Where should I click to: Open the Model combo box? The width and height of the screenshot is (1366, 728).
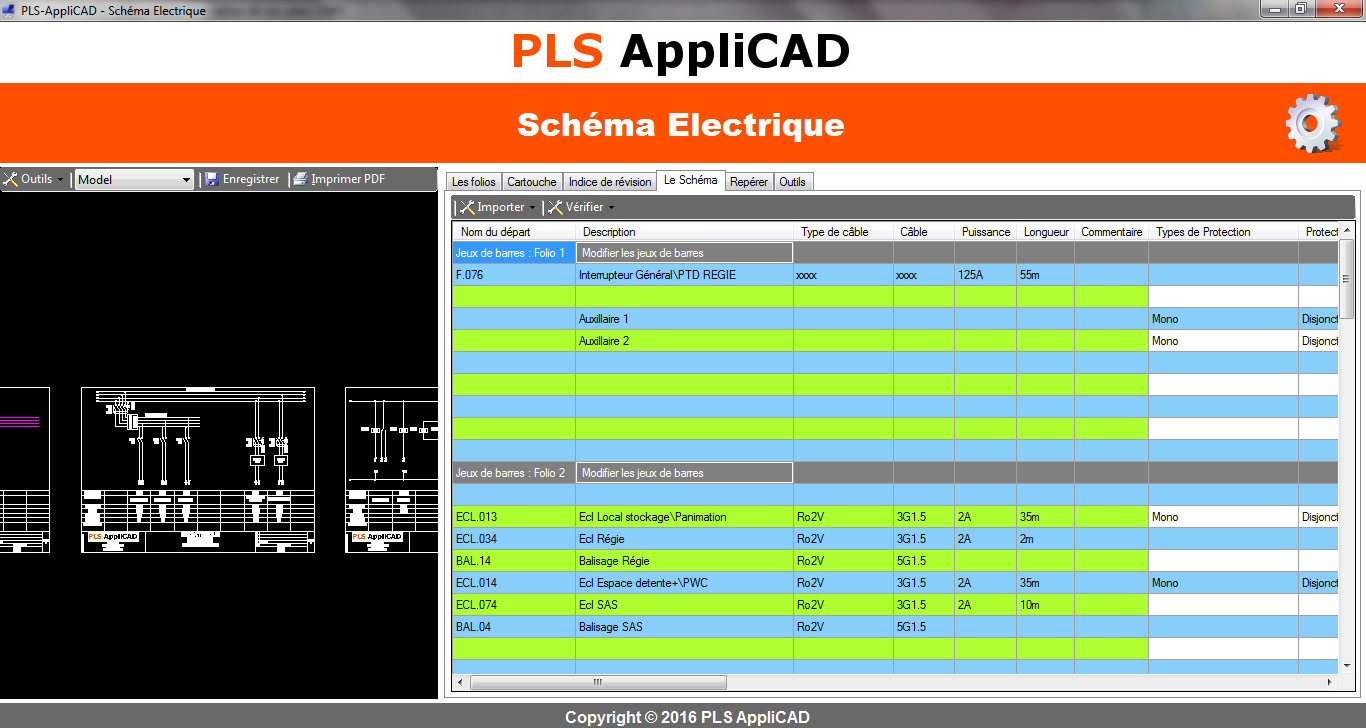(135, 180)
